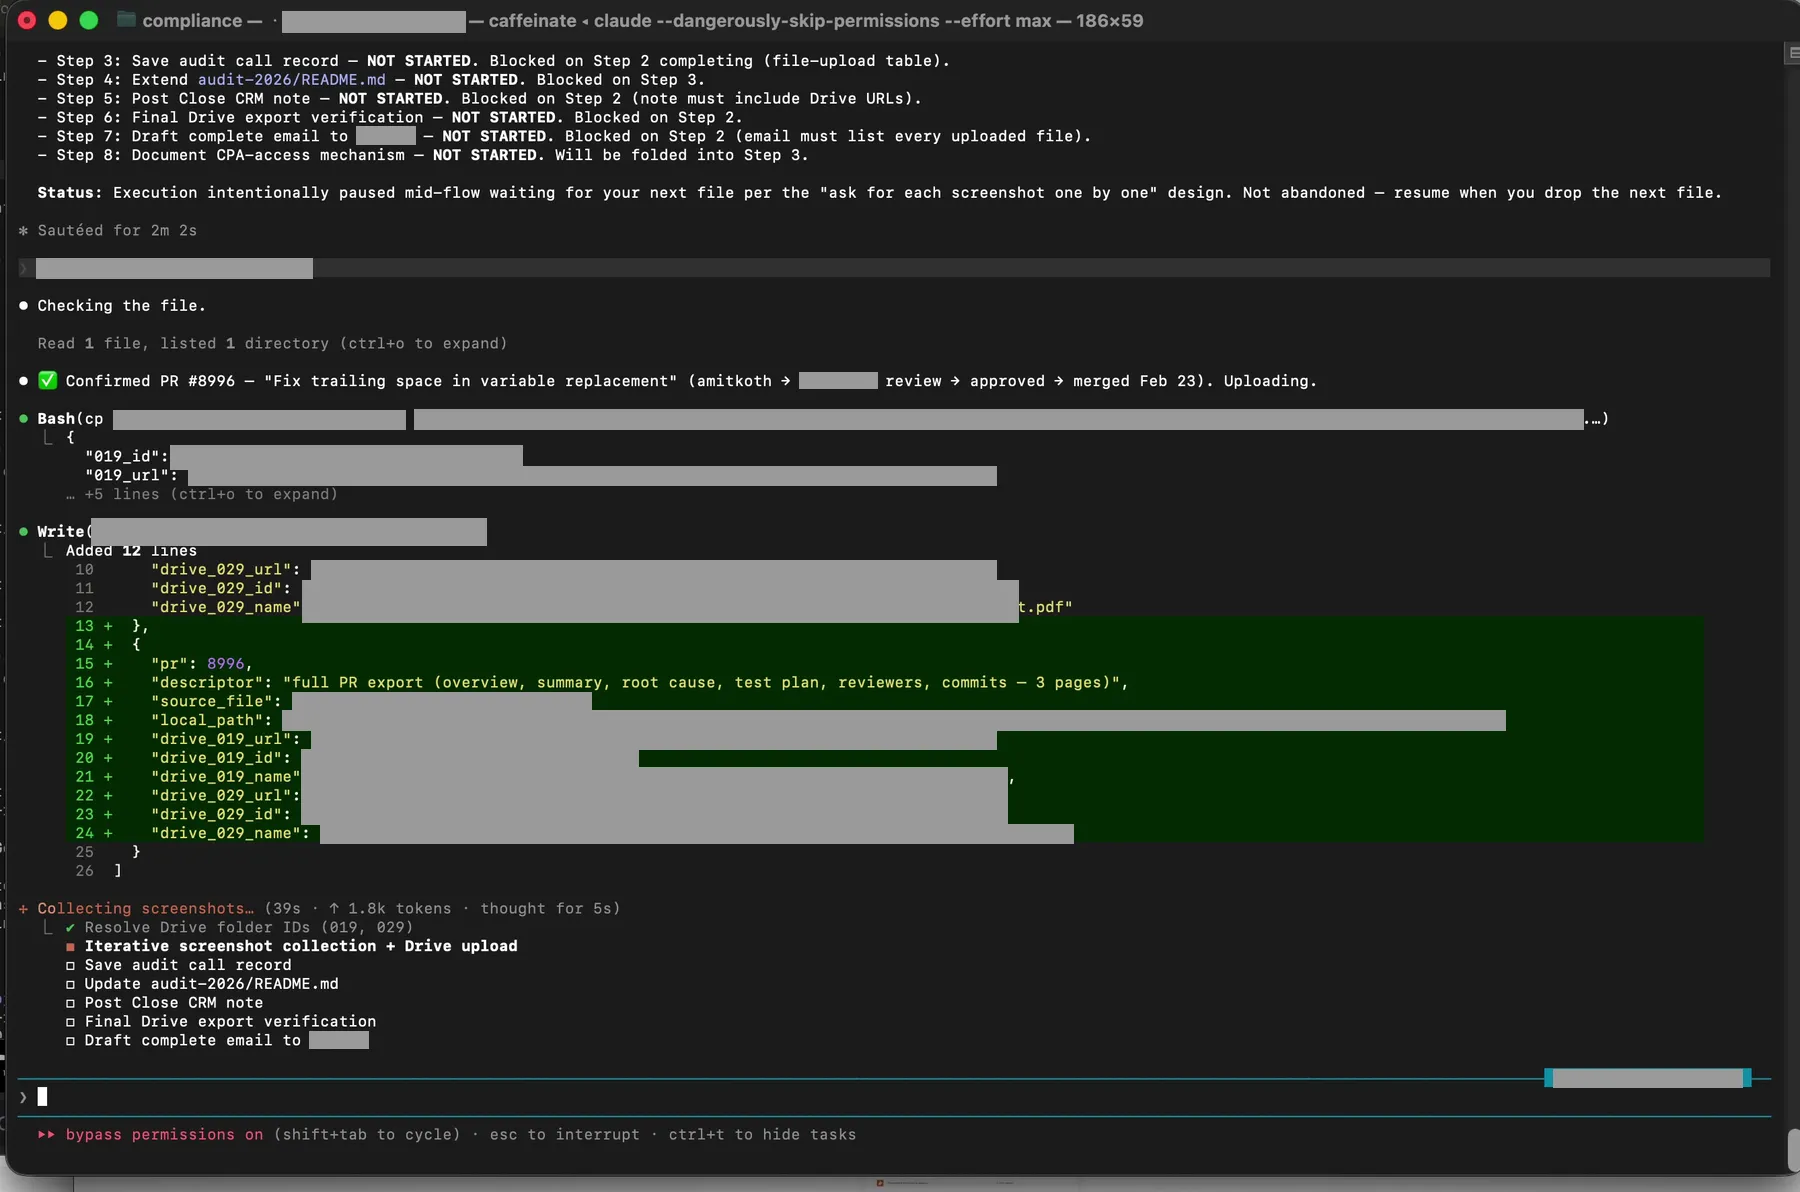Click the folder icon beside the compliance title
This screenshot has height=1192, width=1800.
[126, 20]
